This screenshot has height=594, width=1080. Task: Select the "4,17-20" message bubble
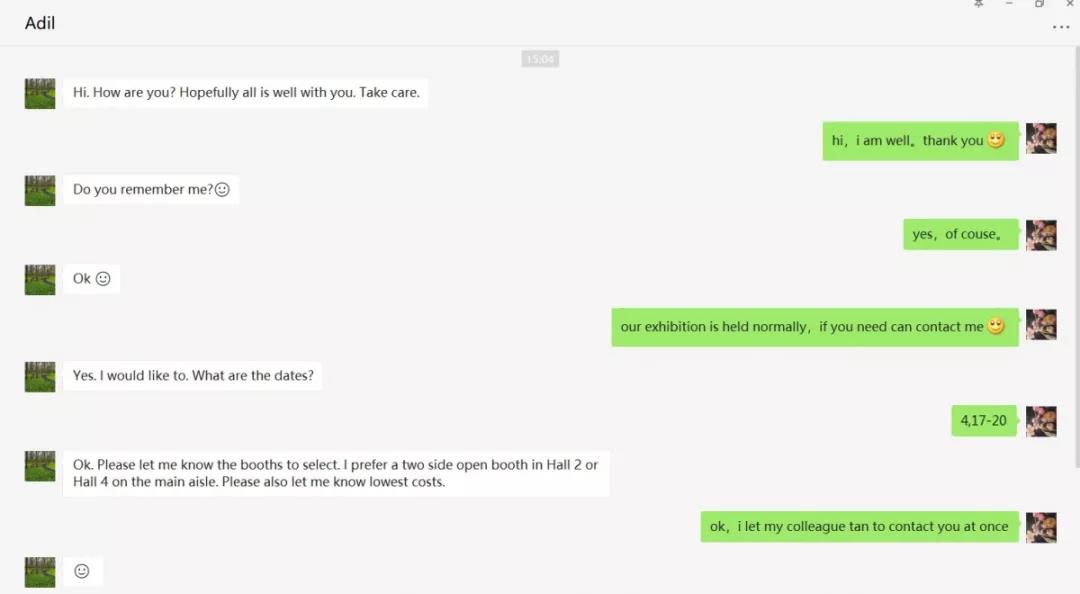click(983, 421)
